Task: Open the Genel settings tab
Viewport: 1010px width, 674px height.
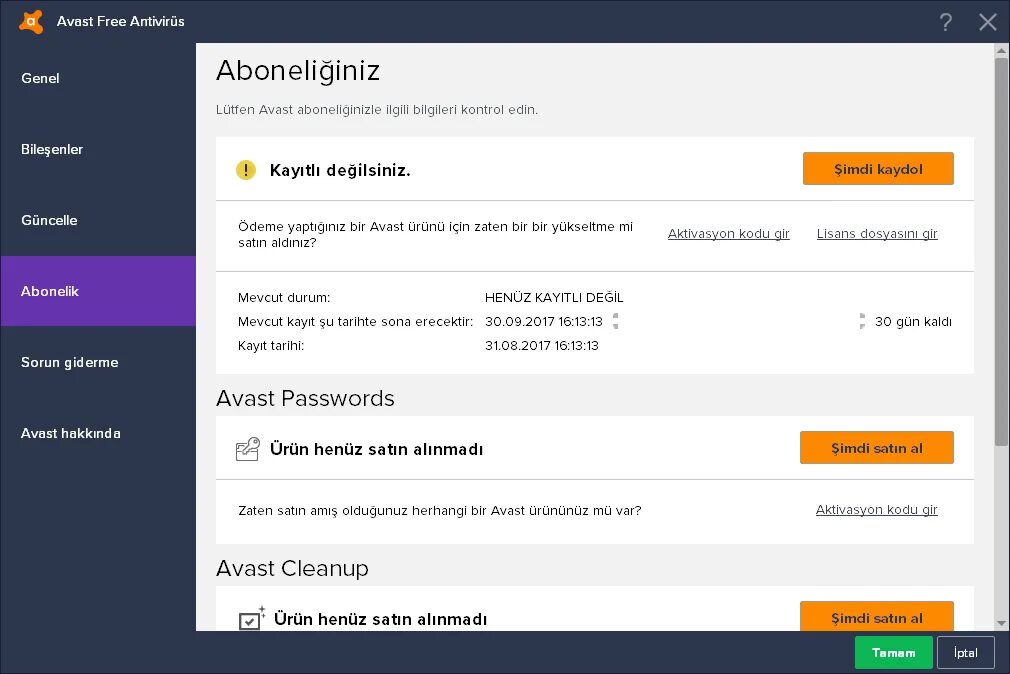Action: tap(41, 78)
